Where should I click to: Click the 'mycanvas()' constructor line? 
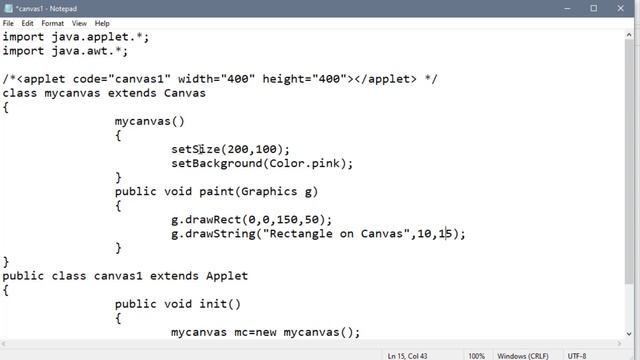coord(149,121)
